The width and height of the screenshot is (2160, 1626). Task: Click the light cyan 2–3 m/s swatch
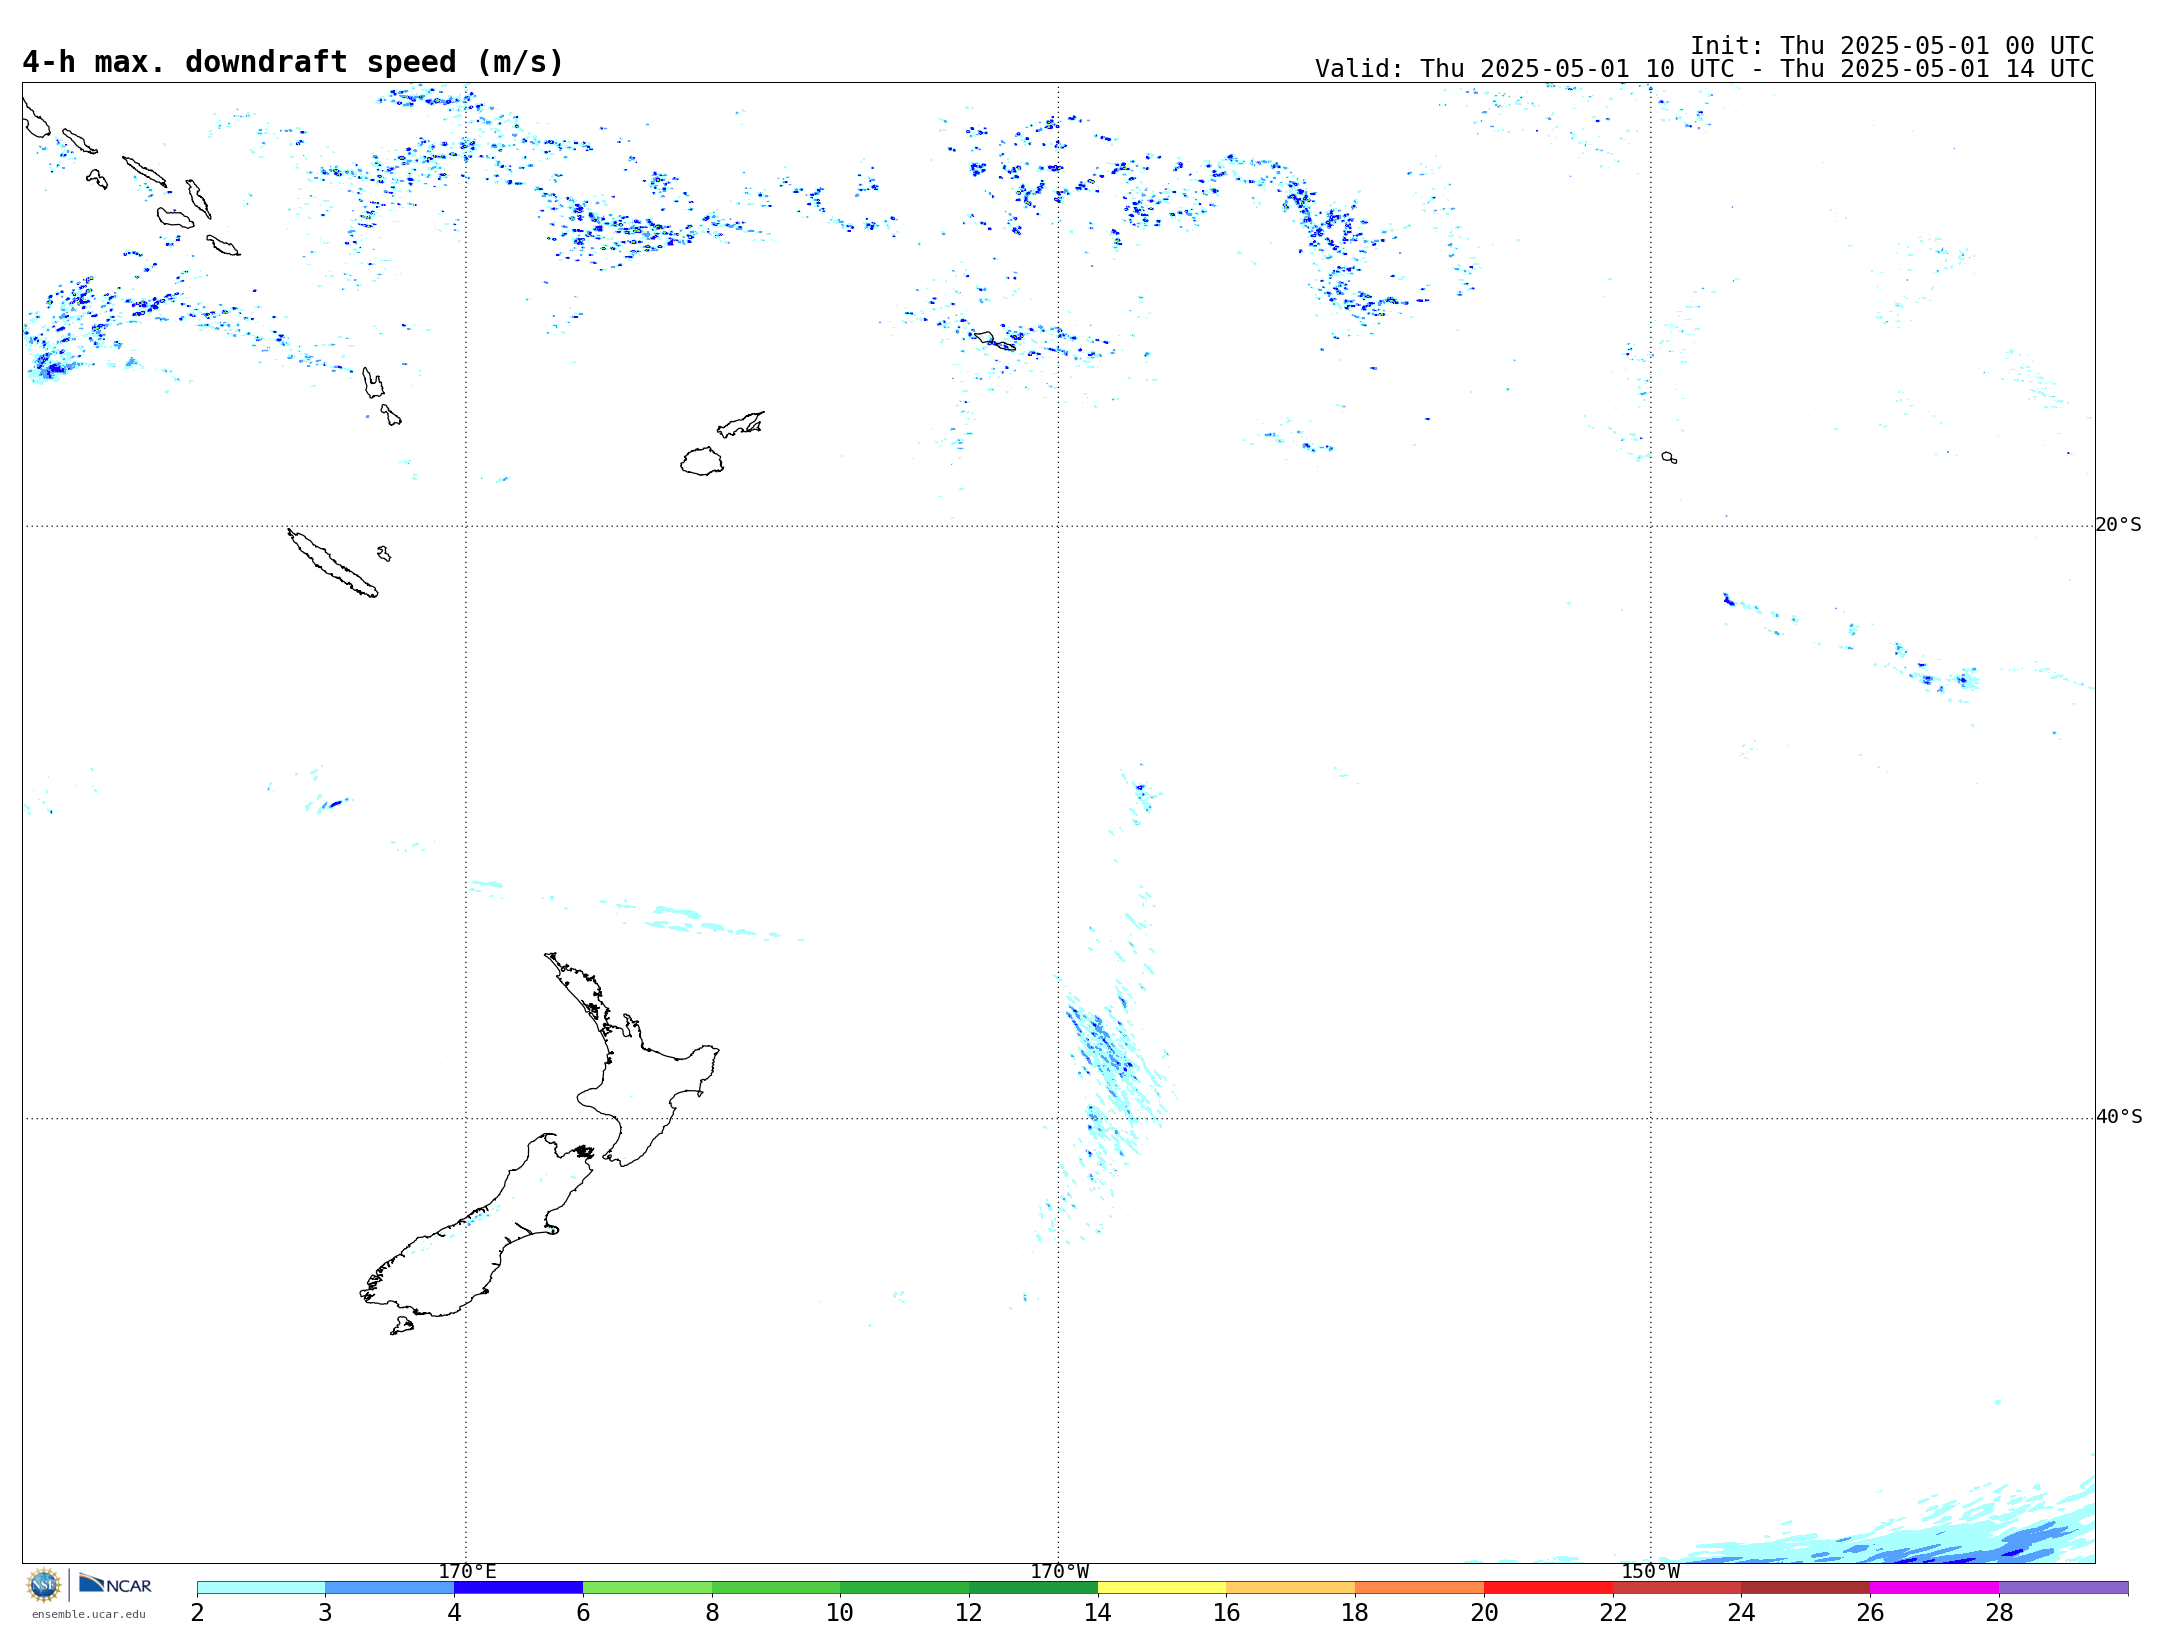coord(261,1588)
